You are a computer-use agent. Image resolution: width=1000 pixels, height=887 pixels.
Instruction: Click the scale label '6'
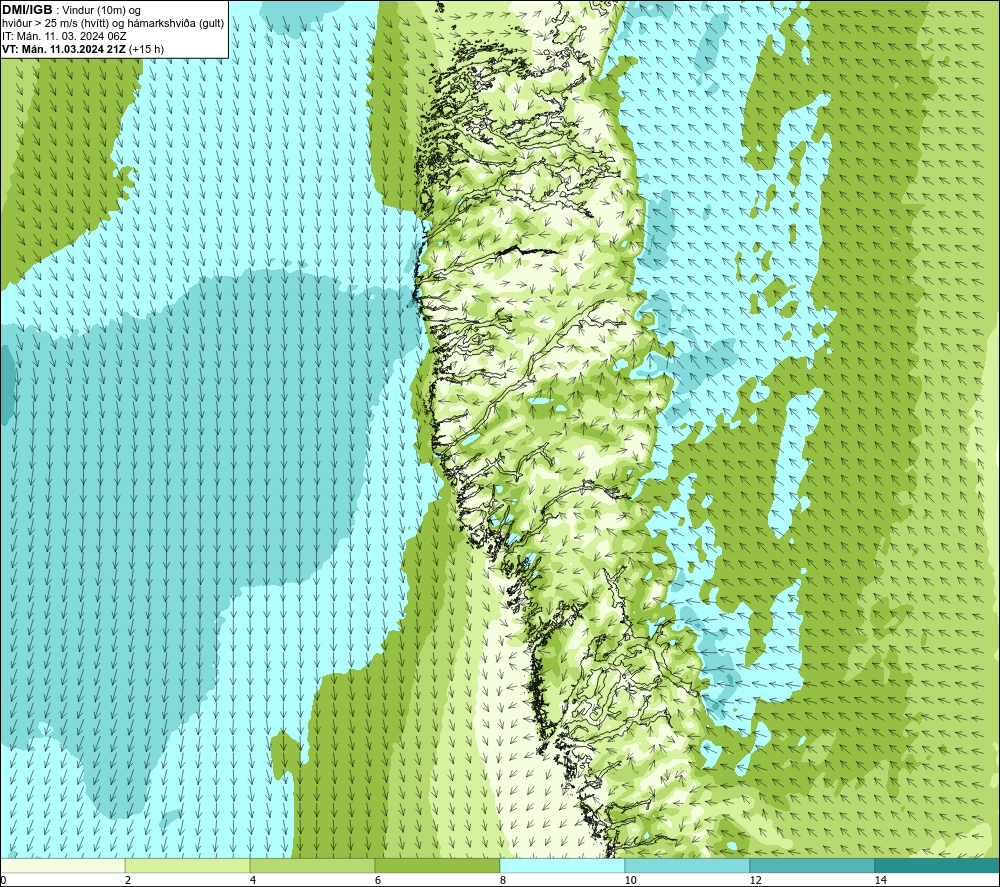[378, 880]
